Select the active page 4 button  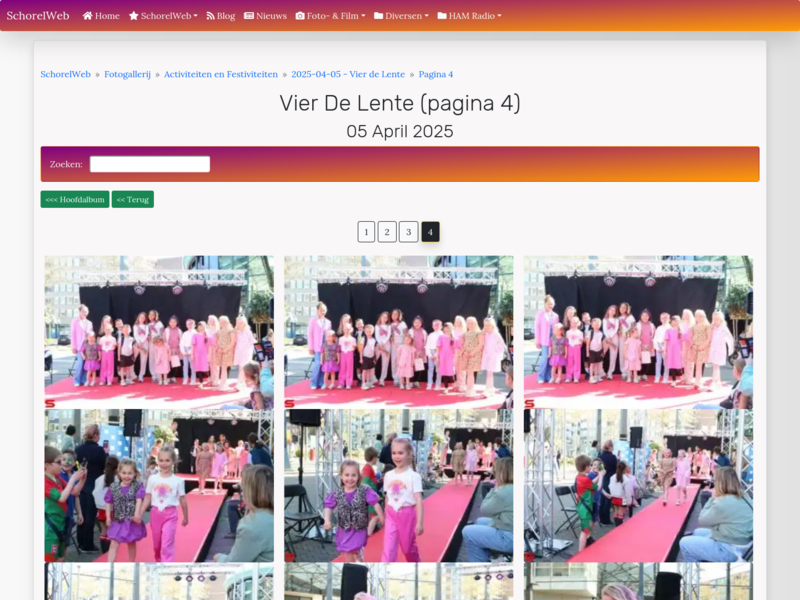tap(430, 232)
